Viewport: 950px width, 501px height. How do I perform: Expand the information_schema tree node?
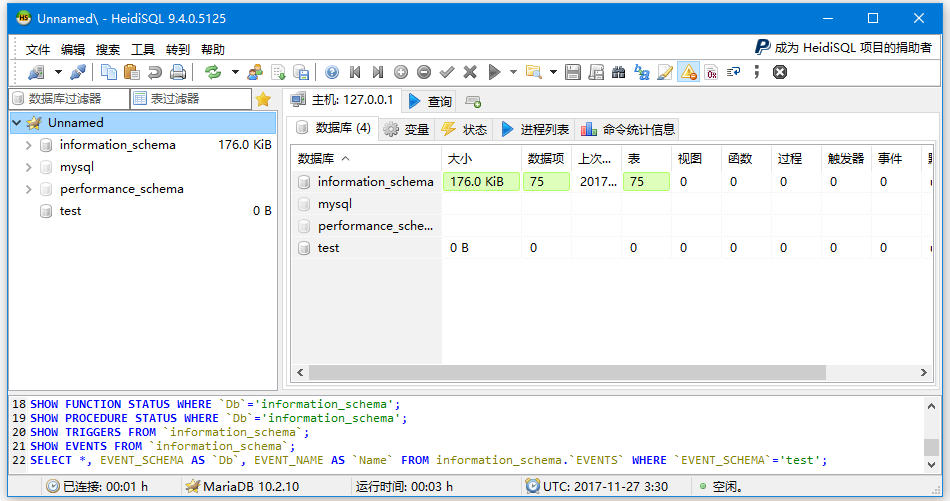[x=29, y=145]
